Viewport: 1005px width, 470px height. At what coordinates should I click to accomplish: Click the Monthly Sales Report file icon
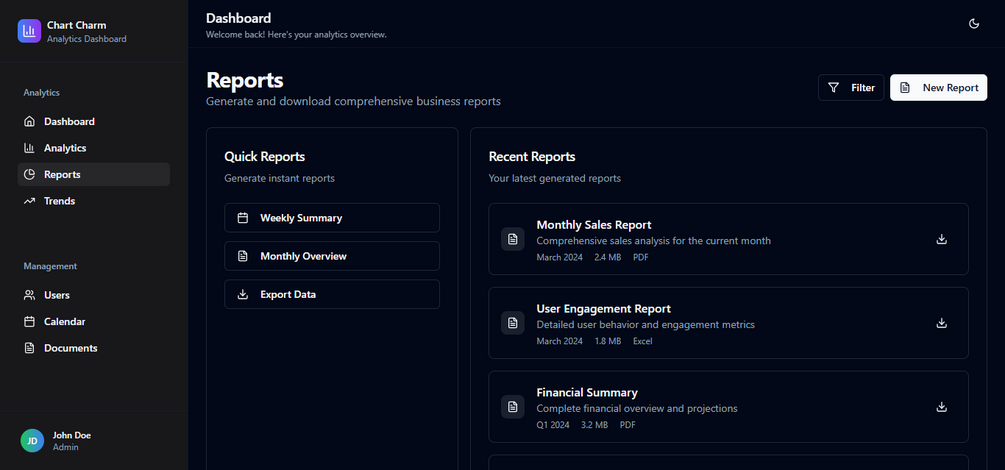click(513, 240)
